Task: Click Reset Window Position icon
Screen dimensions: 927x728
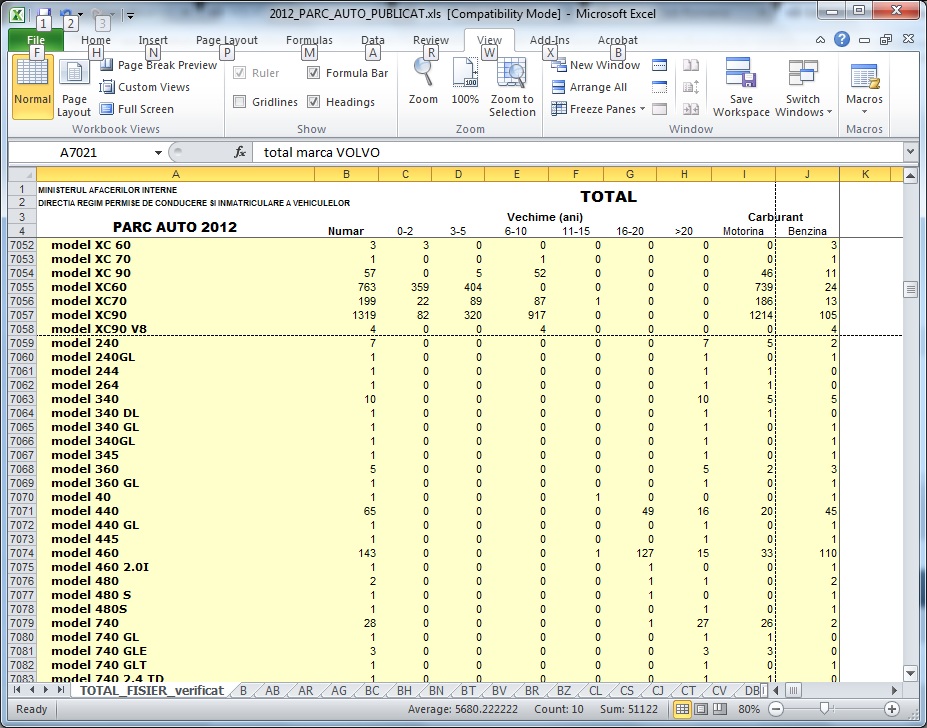Action: [691, 109]
